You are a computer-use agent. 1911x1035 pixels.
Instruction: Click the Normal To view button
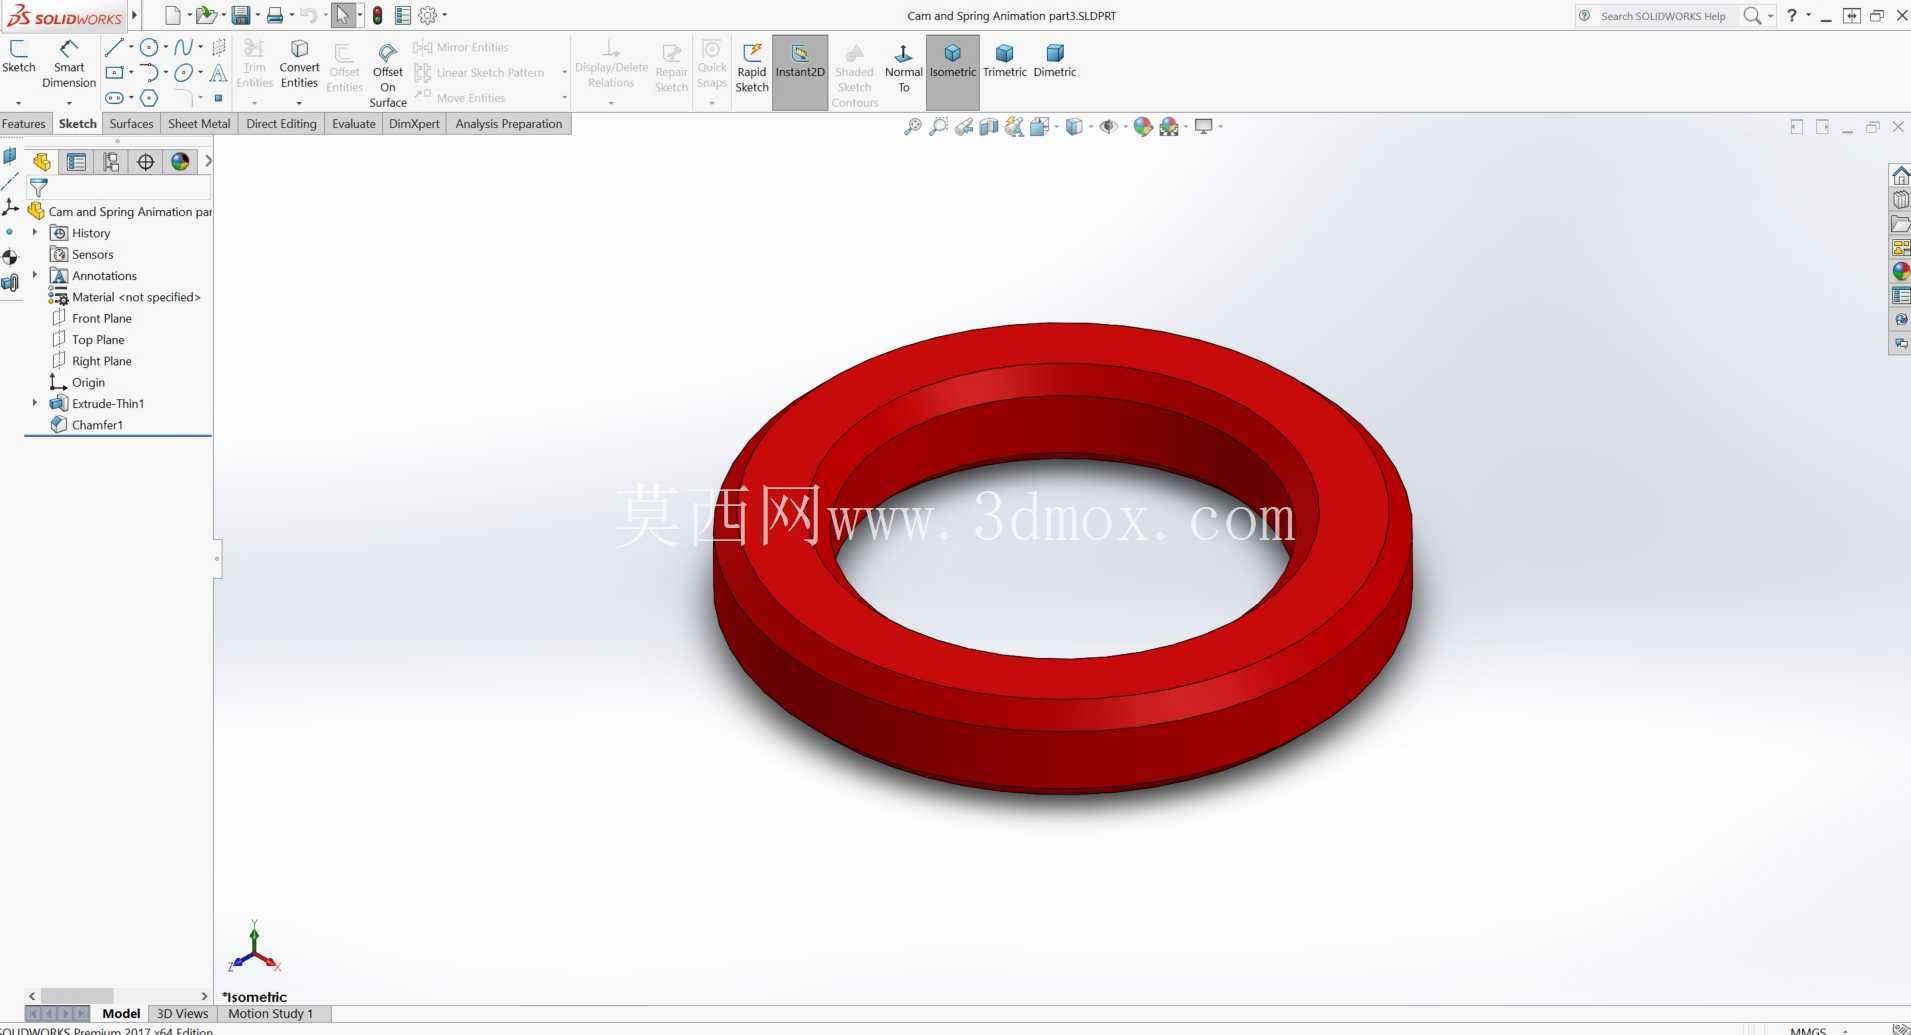903,67
